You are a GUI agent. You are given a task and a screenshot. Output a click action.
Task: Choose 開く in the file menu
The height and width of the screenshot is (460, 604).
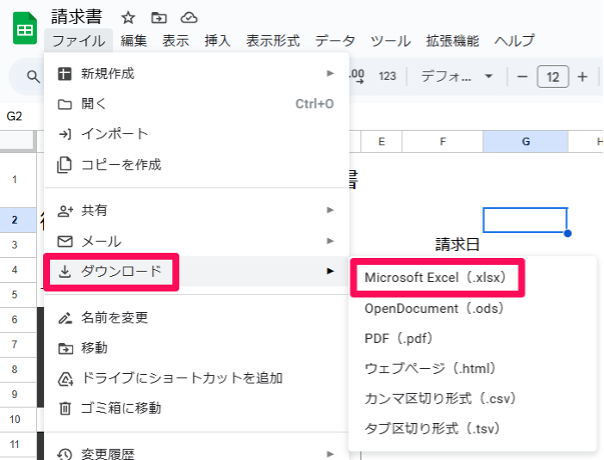[x=196, y=104]
